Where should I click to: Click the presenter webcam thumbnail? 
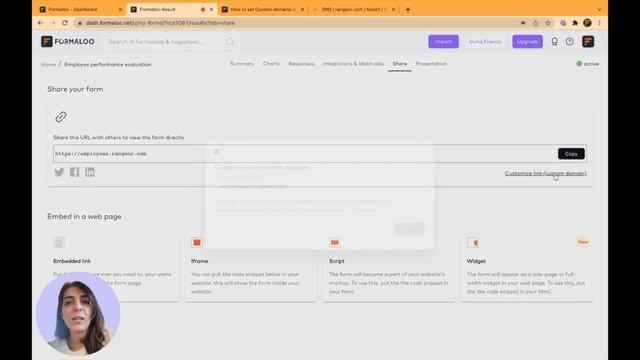(x=78, y=313)
